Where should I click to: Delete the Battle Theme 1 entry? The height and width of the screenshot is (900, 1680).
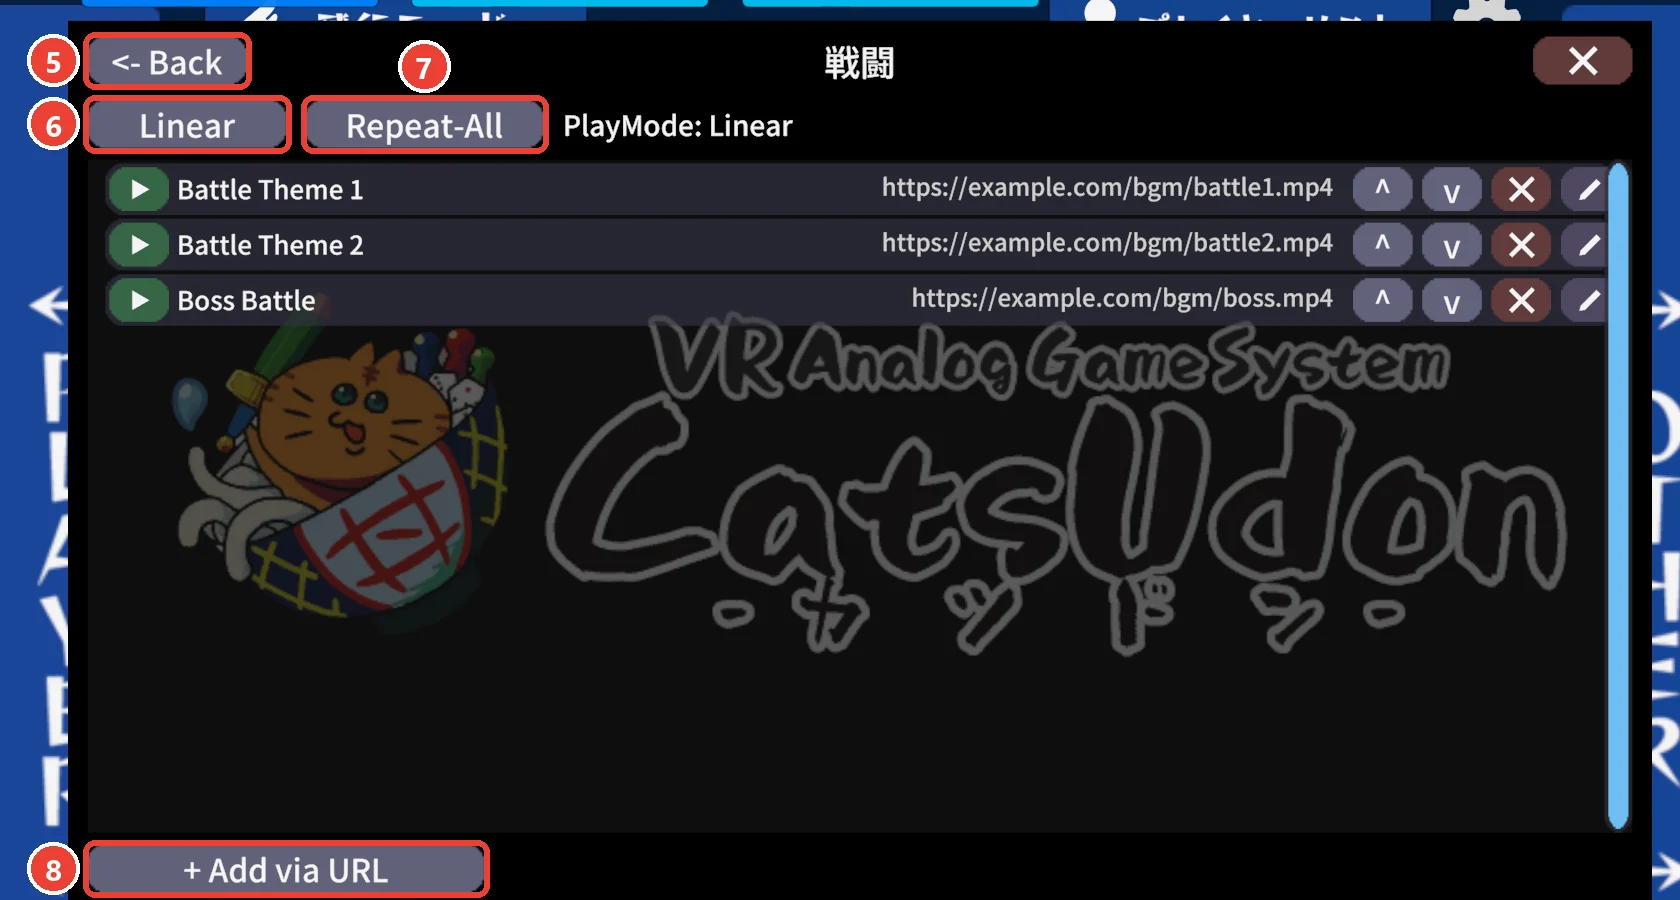(1521, 190)
